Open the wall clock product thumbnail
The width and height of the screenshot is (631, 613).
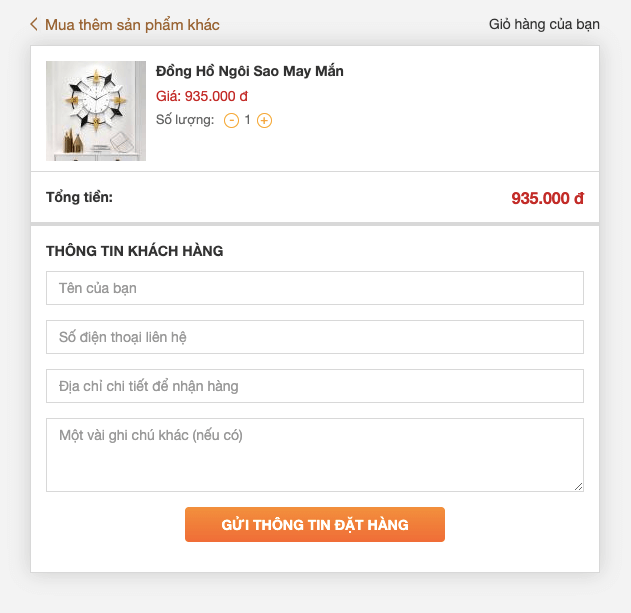96,111
